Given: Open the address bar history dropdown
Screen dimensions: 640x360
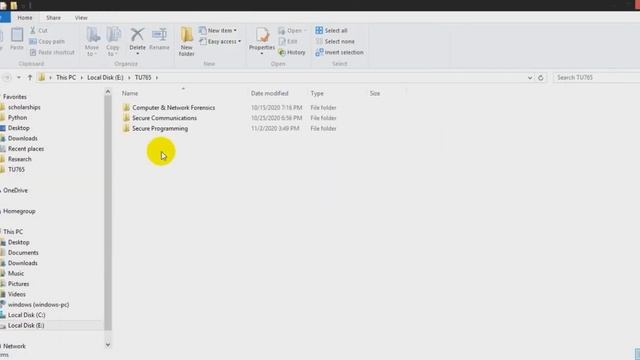Looking at the screenshot, I should tap(530, 78).
